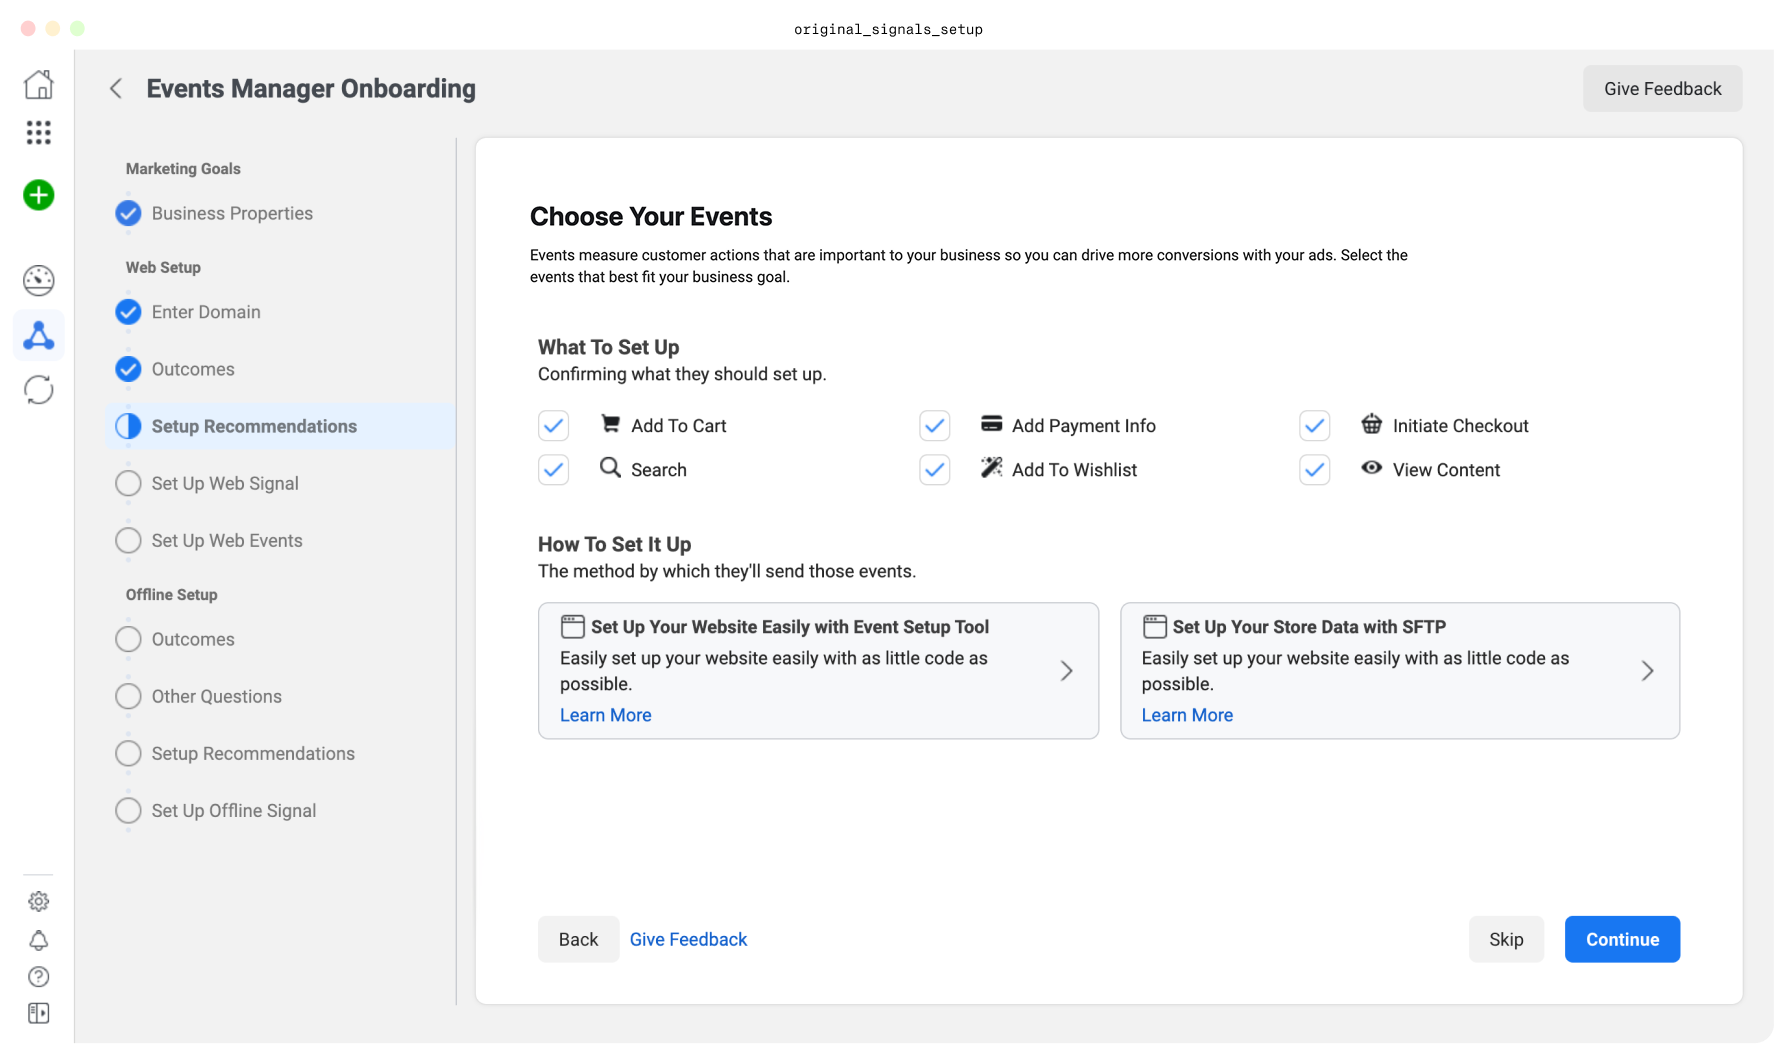Open the Offline Setup Outcomes step
This screenshot has width=1777, height=1044.
(x=193, y=639)
